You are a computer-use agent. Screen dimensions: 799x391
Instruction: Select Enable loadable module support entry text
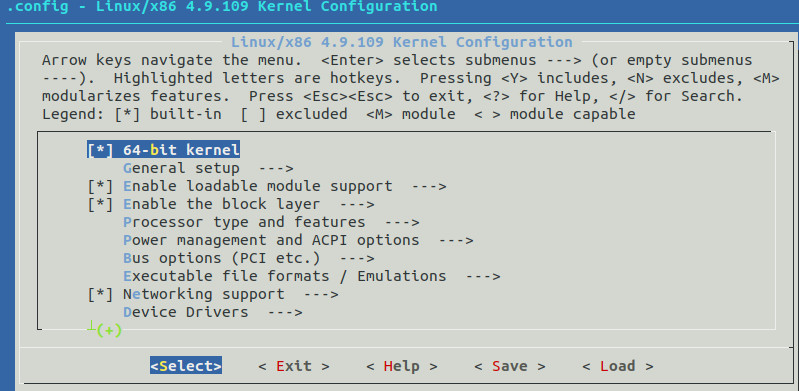[x=258, y=186]
